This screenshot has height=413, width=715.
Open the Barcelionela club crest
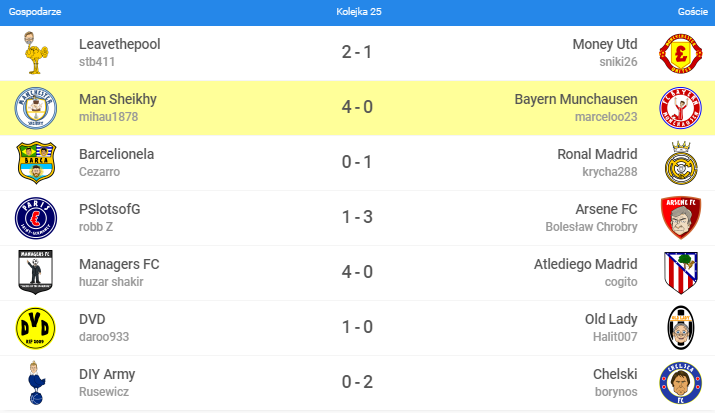coord(36,163)
